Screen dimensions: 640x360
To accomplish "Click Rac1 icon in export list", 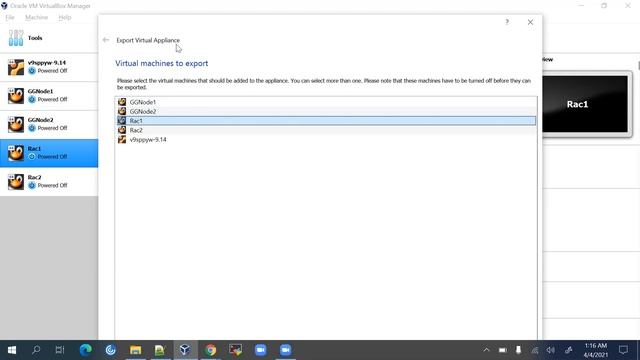I will click(x=122, y=120).
